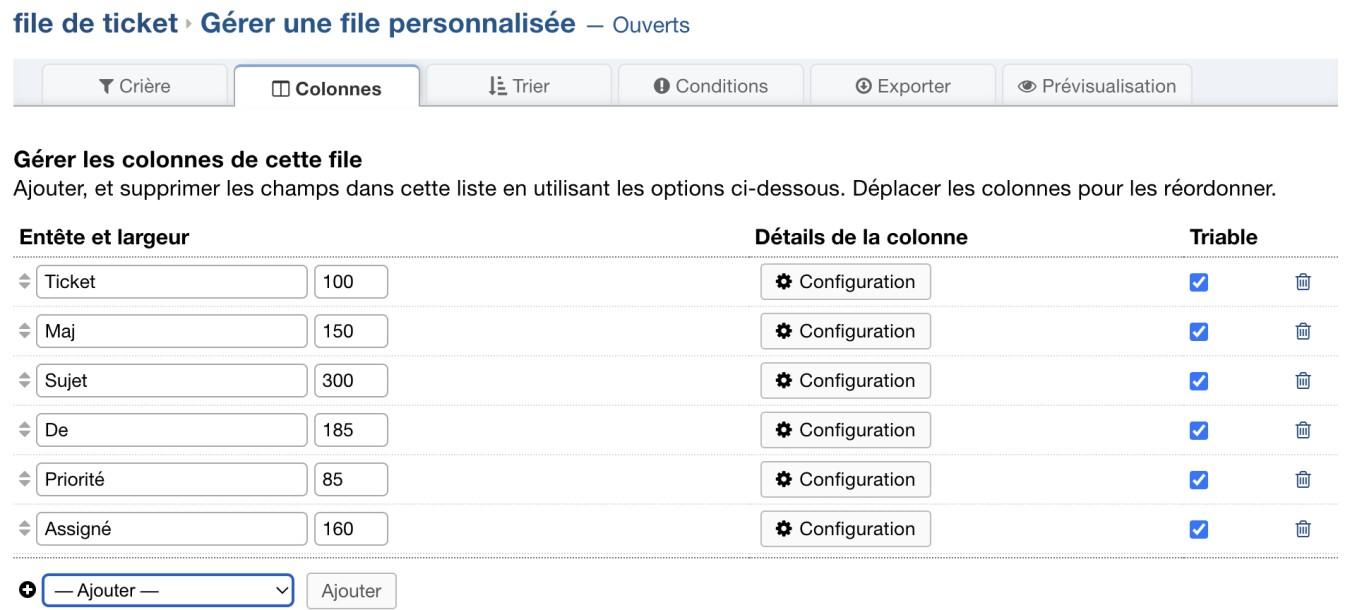1350x610 pixels.
Task: Delete the Ticket column with trash icon
Action: (1303, 282)
